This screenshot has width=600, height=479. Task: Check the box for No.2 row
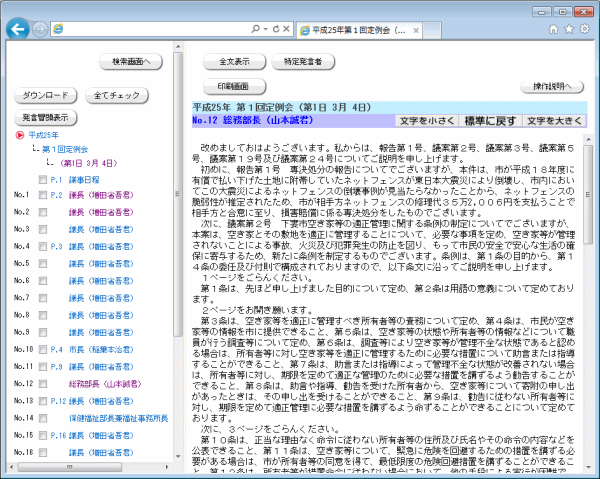point(43,212)
